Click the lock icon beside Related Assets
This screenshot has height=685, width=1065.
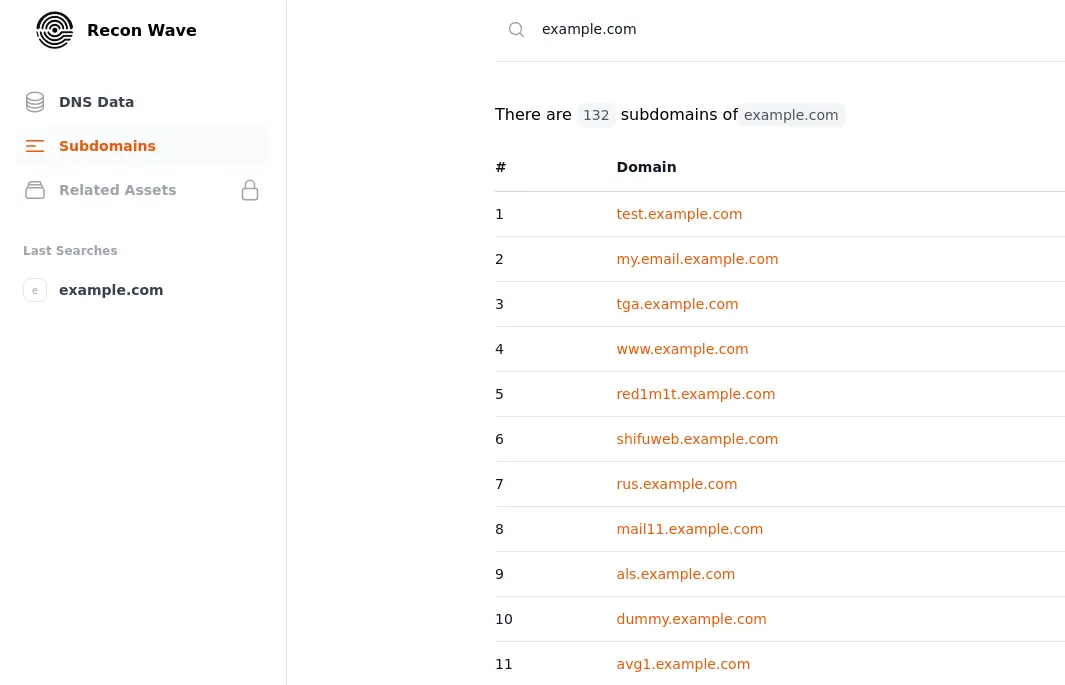tap(250, 190)
